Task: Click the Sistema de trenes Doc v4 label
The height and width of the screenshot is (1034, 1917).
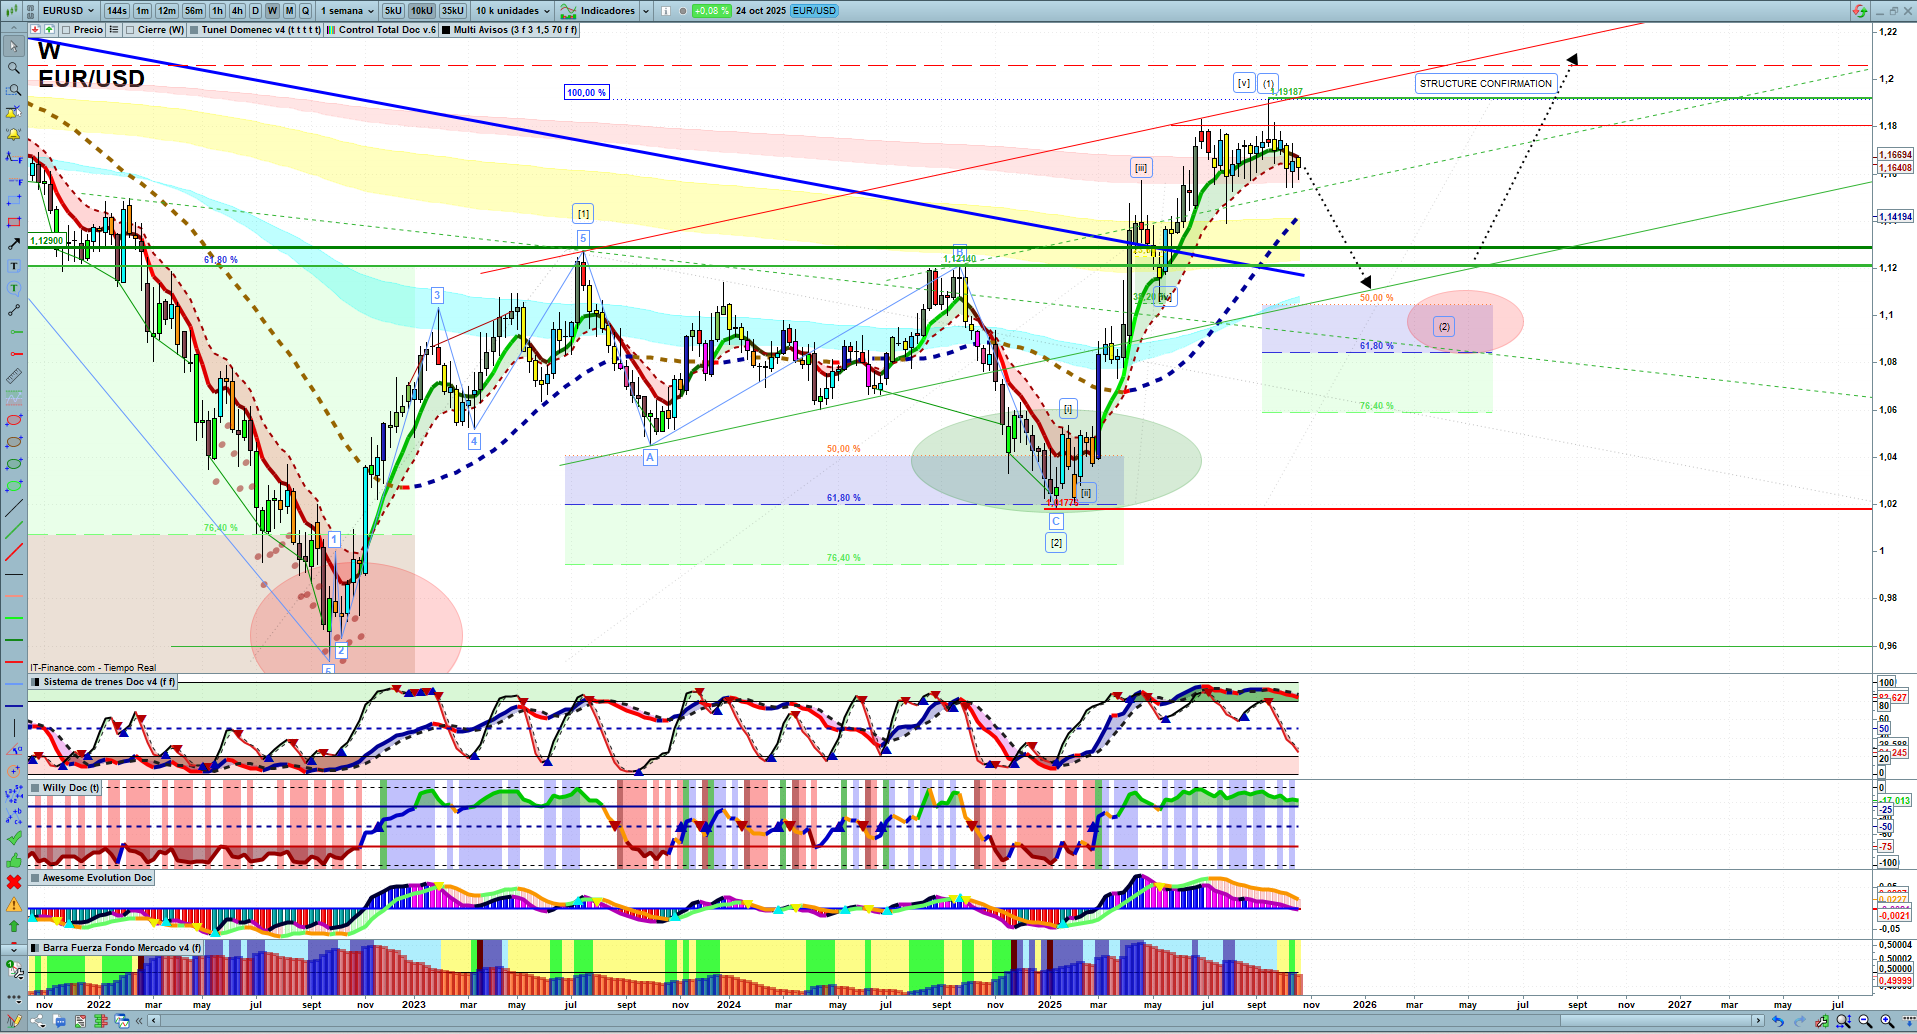Action: click(x=110, y=682)
